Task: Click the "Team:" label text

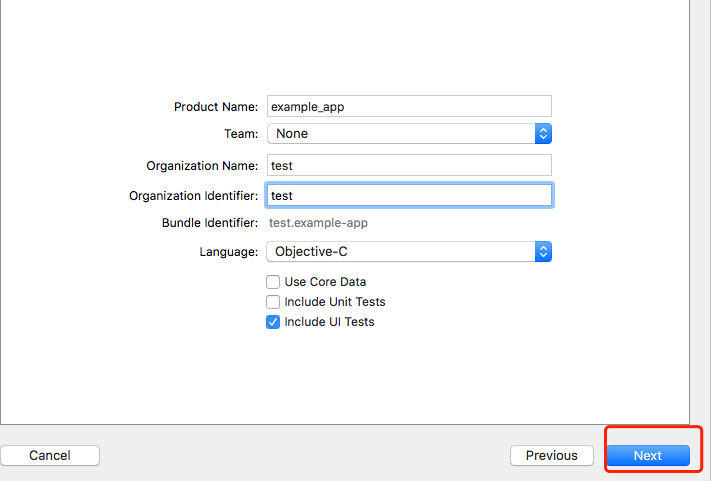Action: (241, 133)
